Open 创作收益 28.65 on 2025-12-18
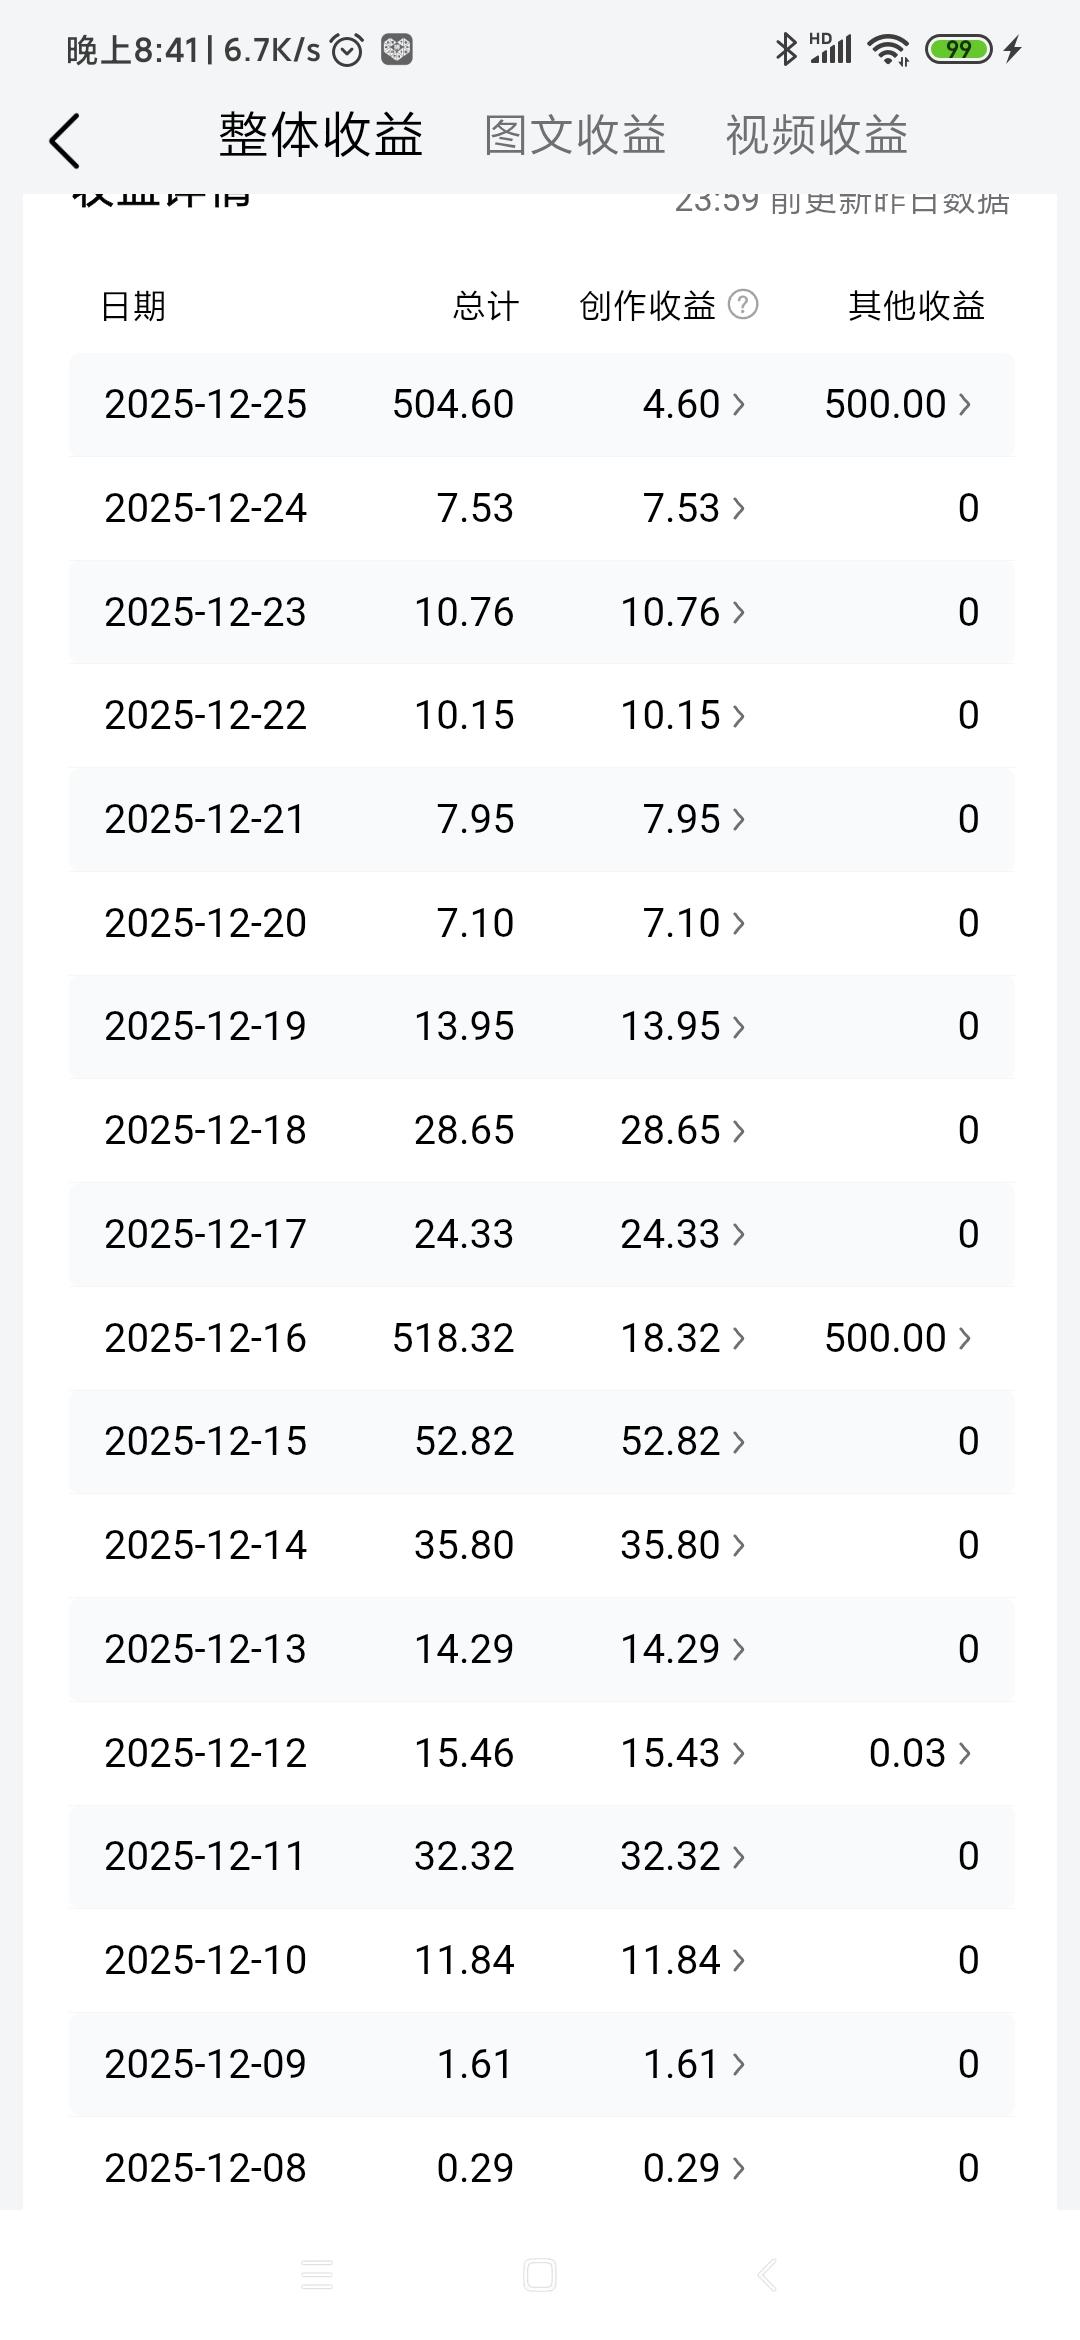This screenshot has width=1080, height=2340. coord(683,1130)
